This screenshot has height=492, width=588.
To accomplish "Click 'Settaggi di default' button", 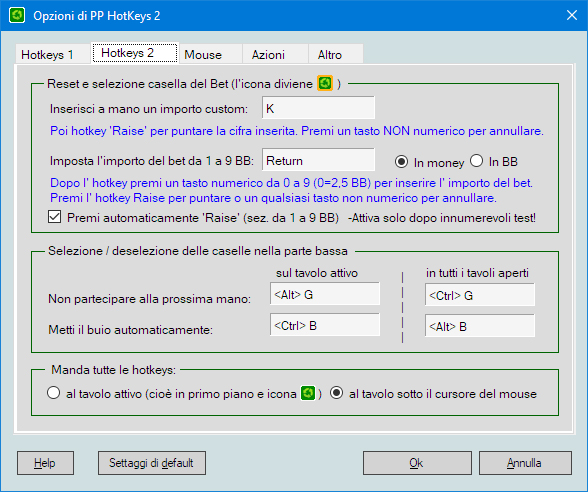I will (x=152, y=463).
